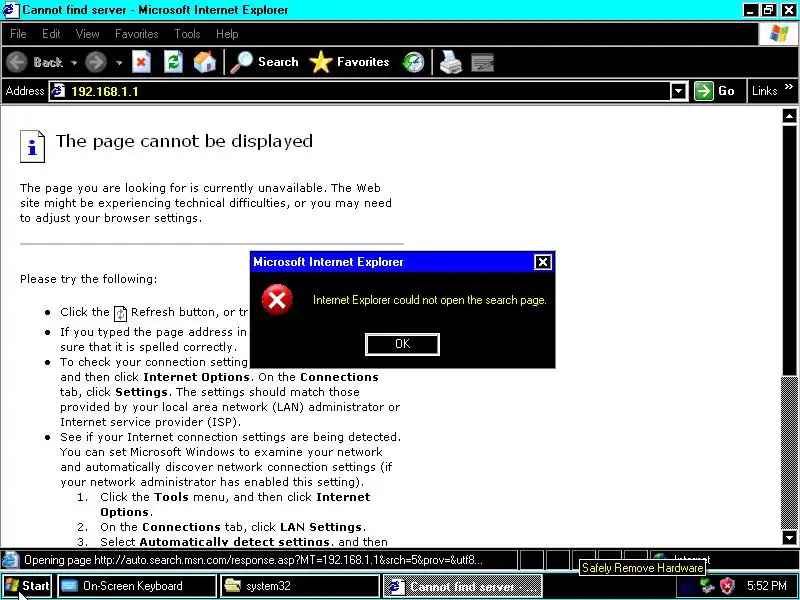The height and width of the screenshot is (600, 800).
Task: Switch to system32 folder taskbar button
Action: 300,586
